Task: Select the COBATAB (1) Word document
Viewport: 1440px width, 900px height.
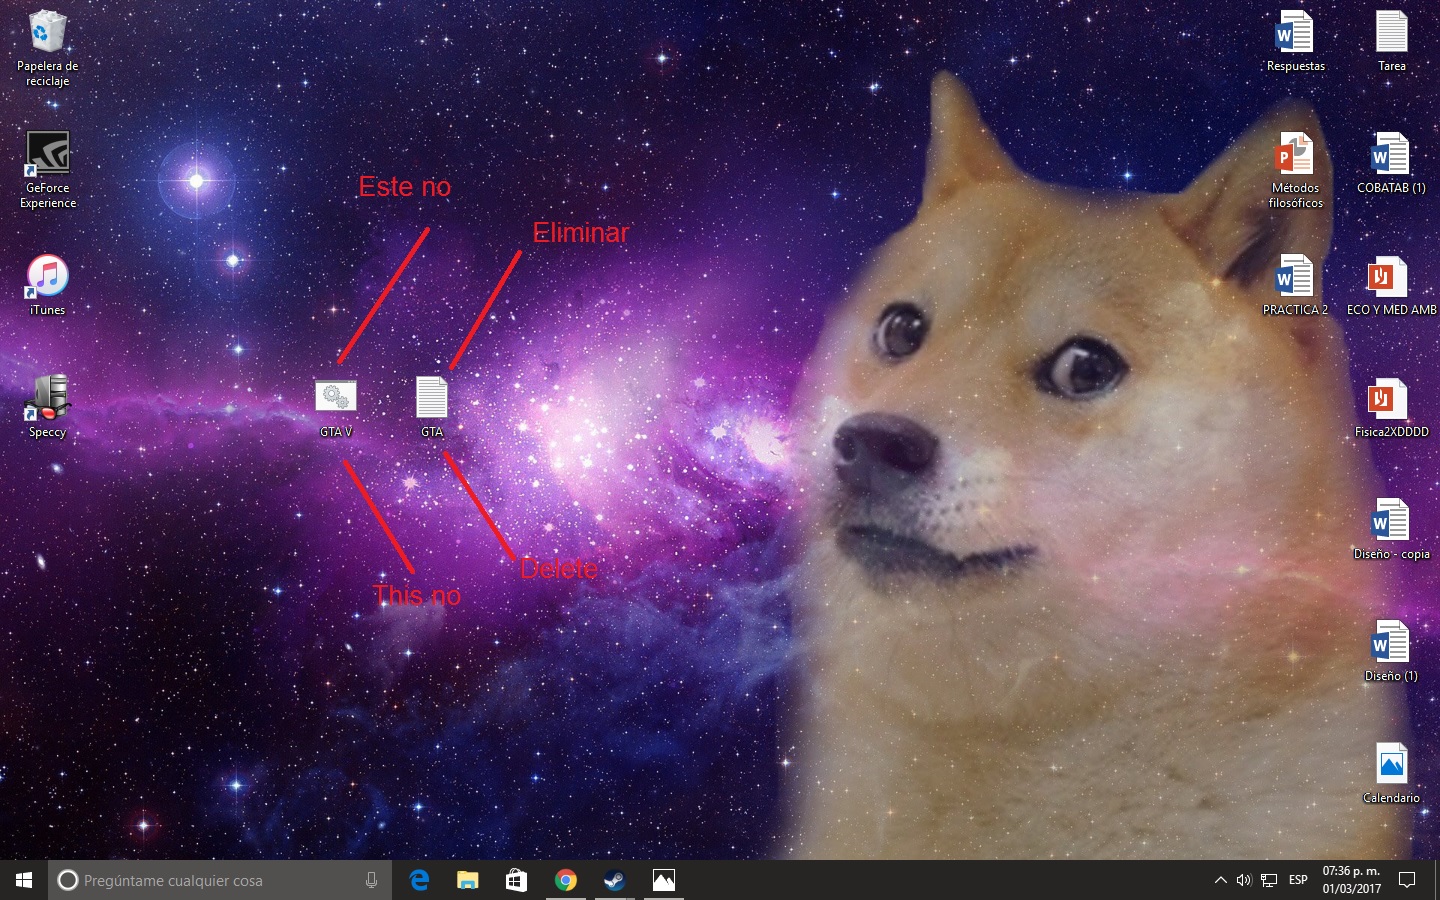Action: pyautogui.click(x=1391, y=164)
